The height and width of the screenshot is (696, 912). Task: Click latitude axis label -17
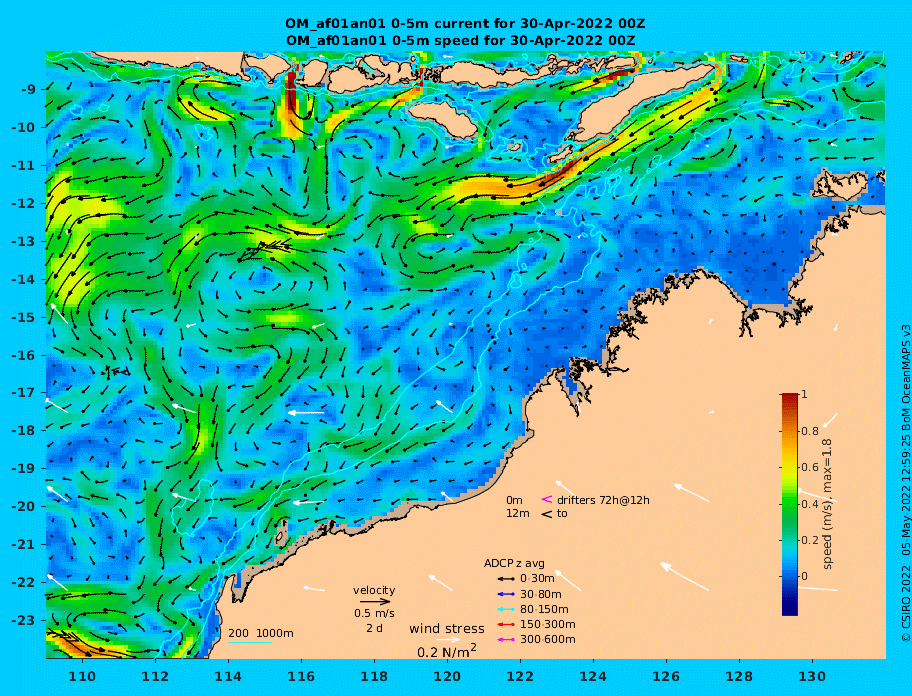pos(24,393)
